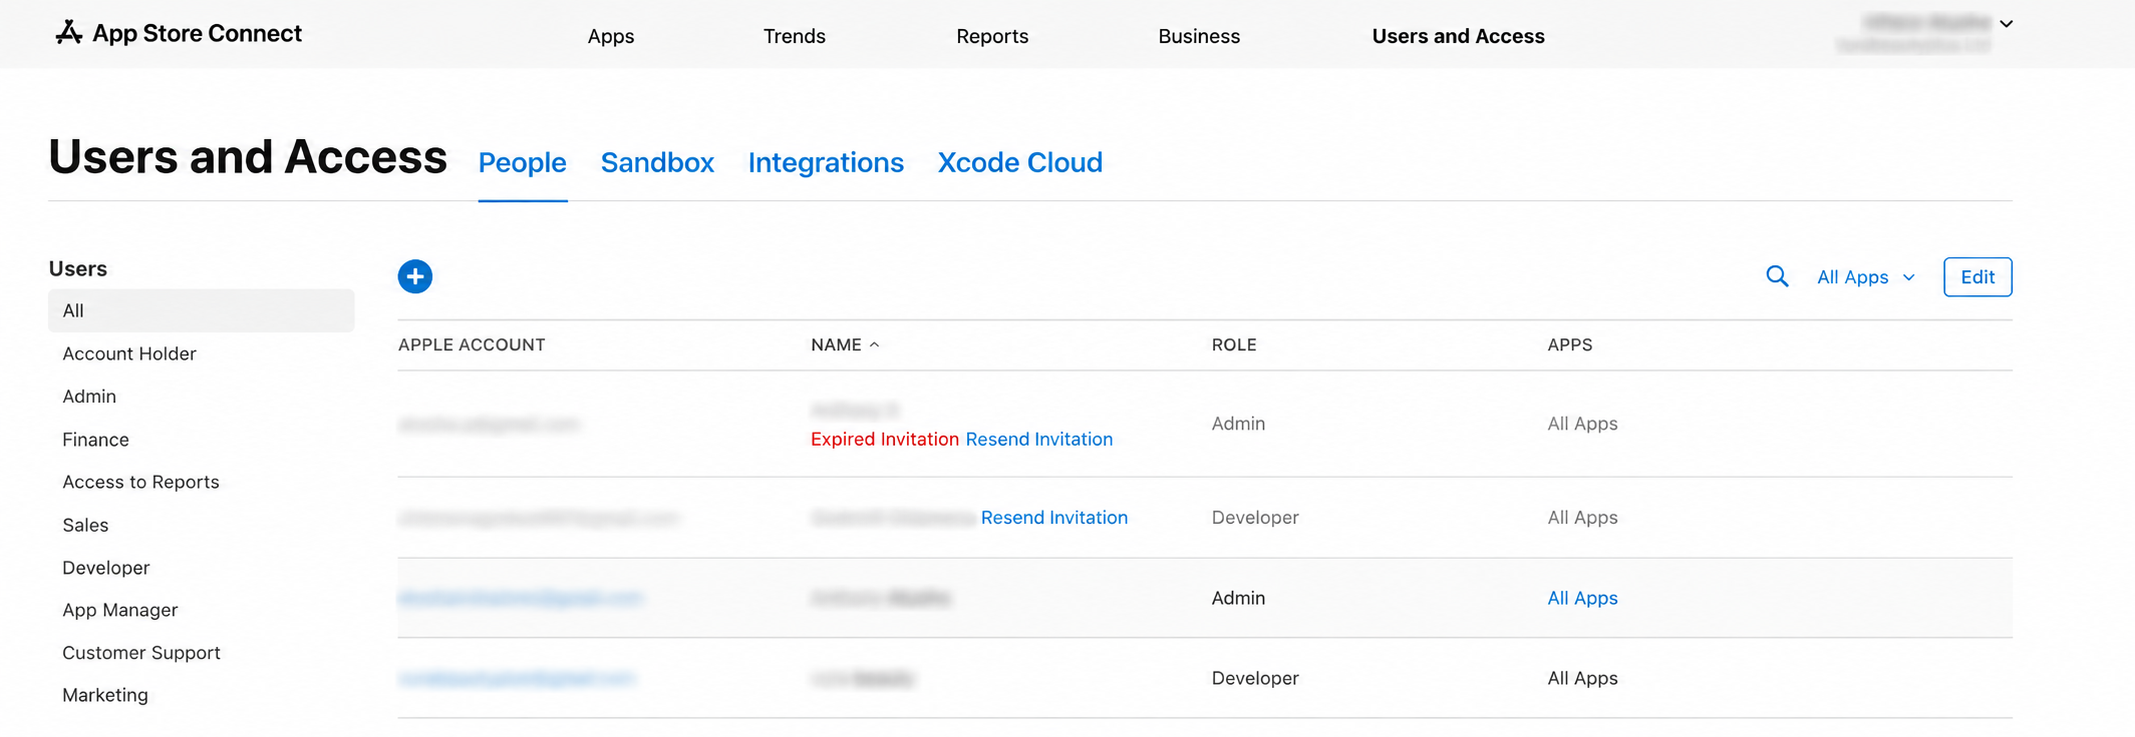The image size is (2135, 737).
Task: Filter users by Finance role
Action: (x=95, y=439)
